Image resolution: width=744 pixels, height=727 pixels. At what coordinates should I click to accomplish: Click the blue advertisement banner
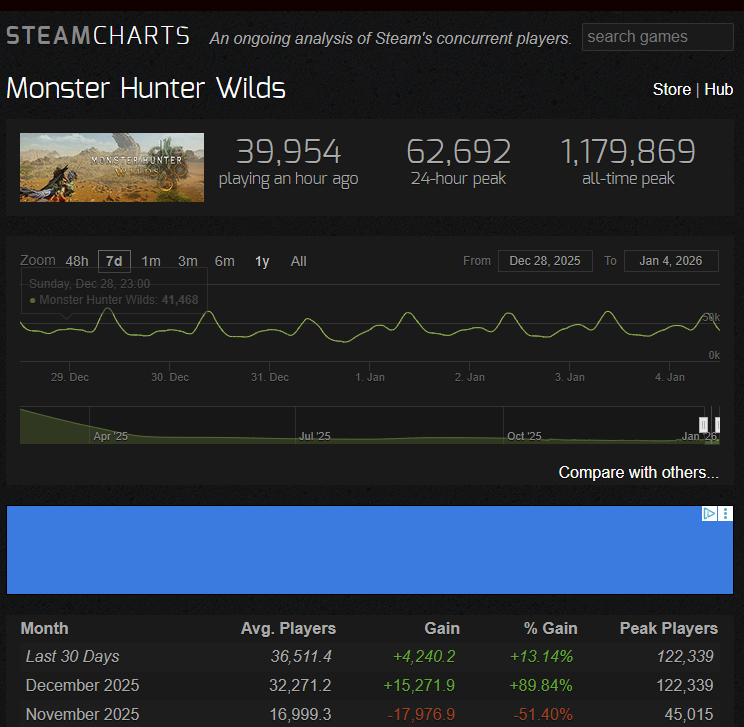pos(370,550)
